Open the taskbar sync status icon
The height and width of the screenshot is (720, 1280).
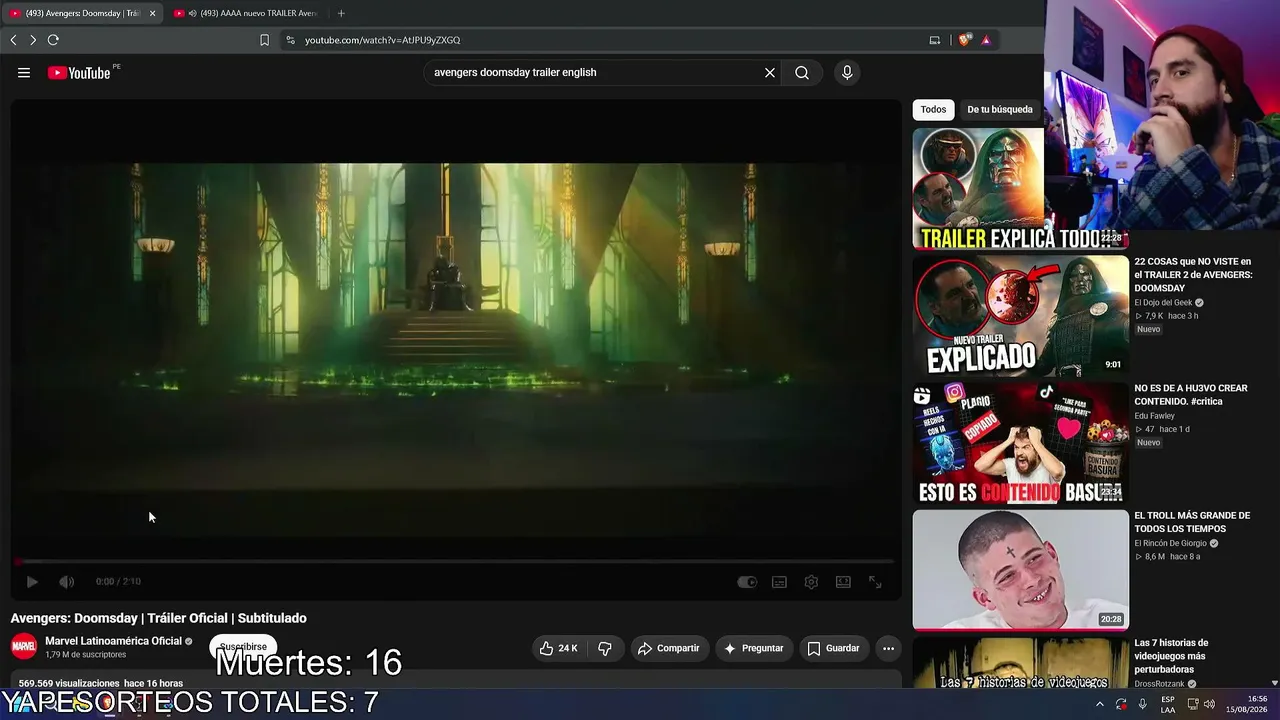(1121, 704)
